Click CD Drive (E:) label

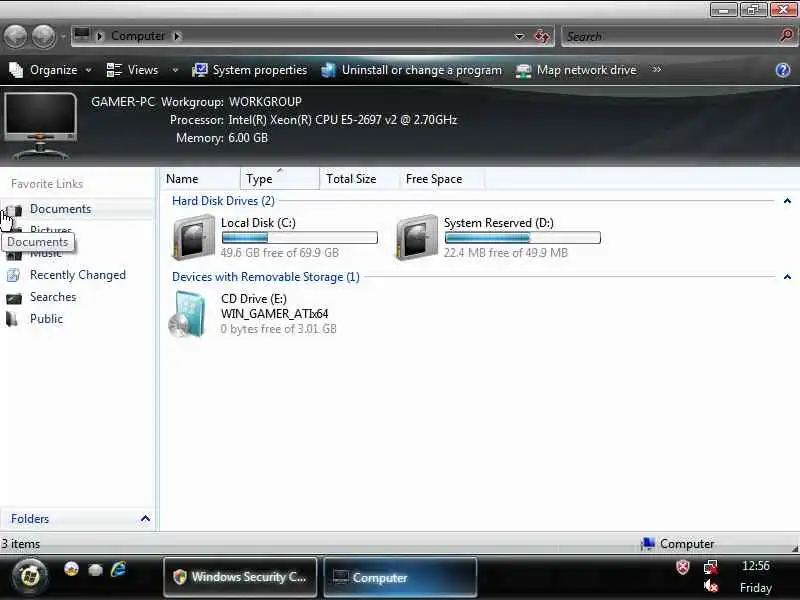[x=254, y=299]
